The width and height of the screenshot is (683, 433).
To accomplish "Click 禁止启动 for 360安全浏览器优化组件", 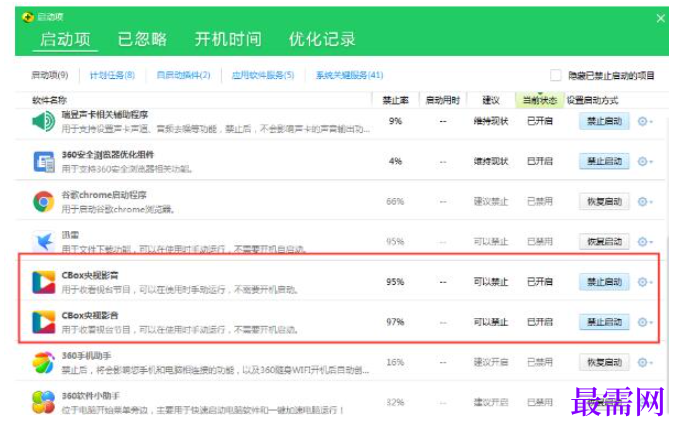I will tap(604, 161).
